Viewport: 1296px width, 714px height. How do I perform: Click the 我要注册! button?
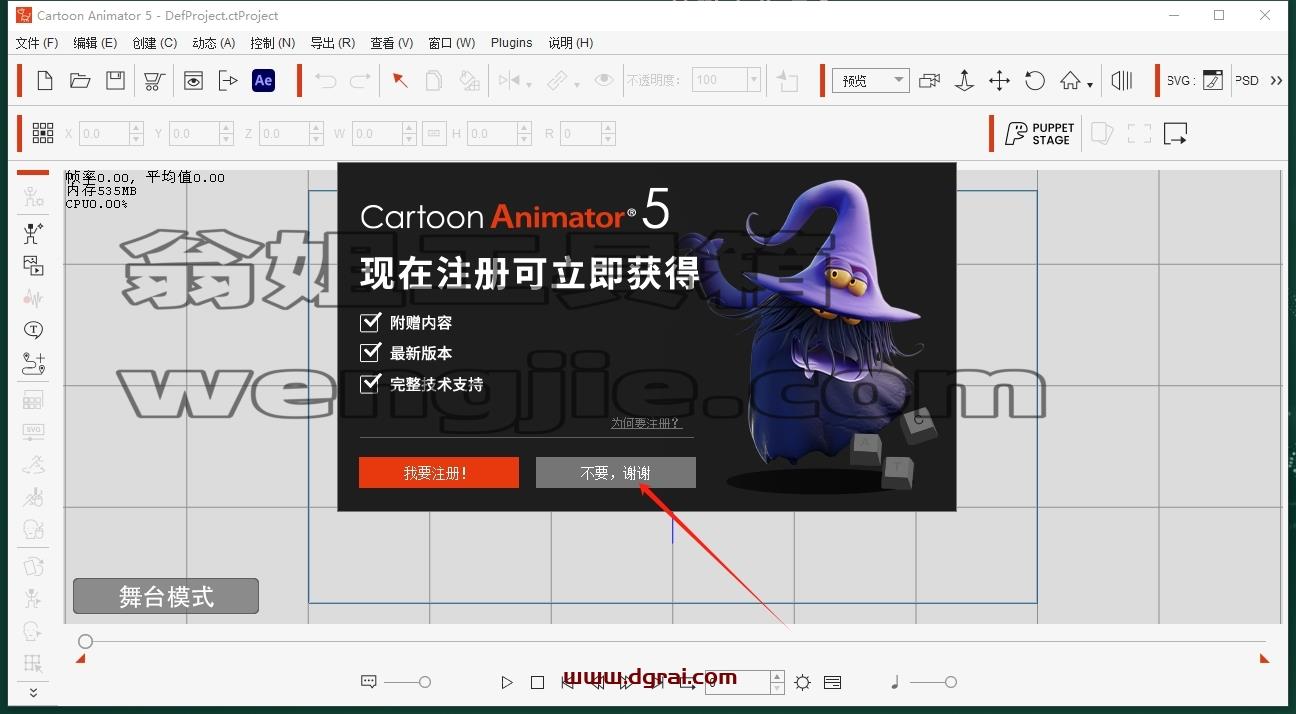(438, 473)
